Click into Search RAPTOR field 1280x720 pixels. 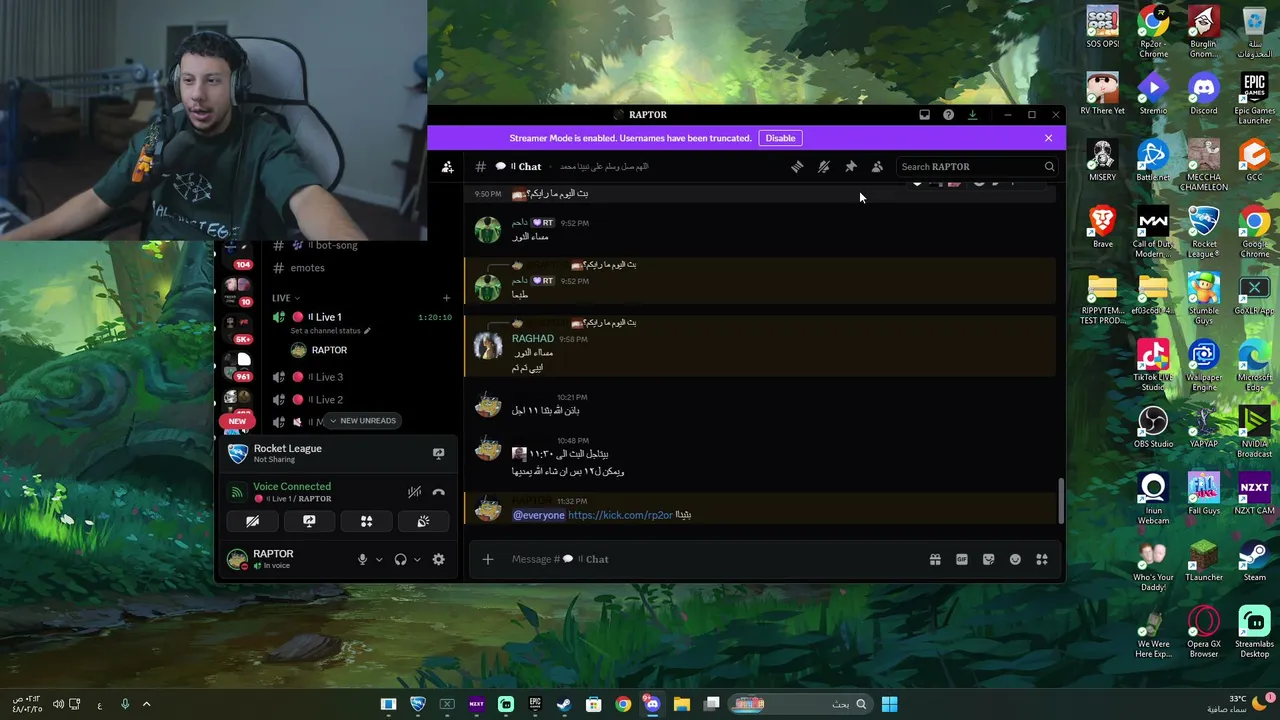click(x=976, y=167)
